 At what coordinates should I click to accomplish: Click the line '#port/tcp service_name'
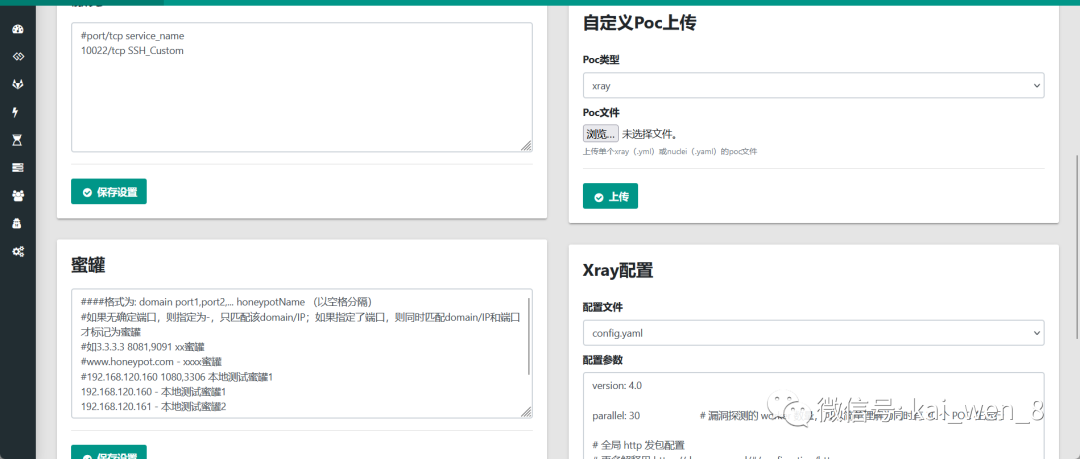coord(132,35)
